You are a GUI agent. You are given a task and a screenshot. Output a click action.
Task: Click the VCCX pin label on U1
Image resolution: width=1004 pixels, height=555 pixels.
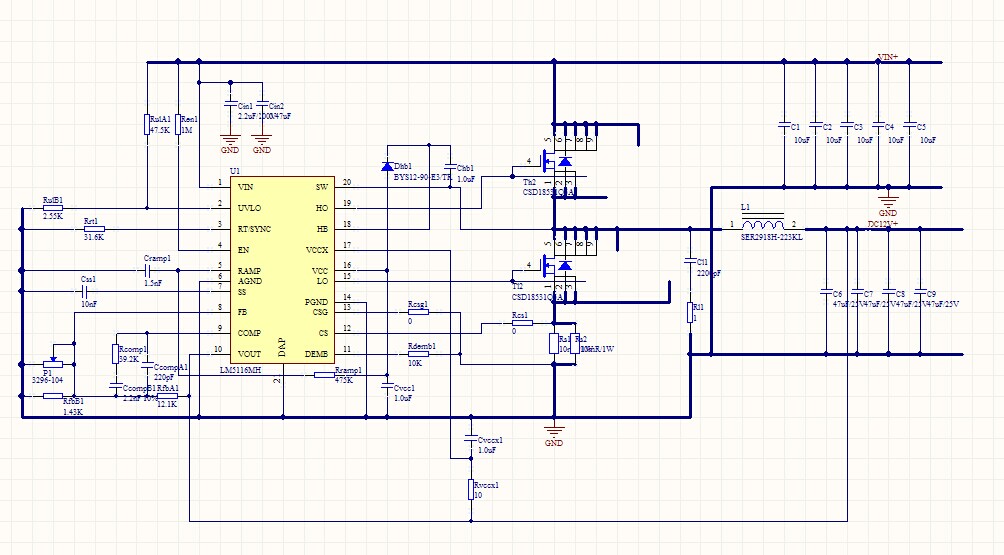pyautogui.click(x=317, y=250)
